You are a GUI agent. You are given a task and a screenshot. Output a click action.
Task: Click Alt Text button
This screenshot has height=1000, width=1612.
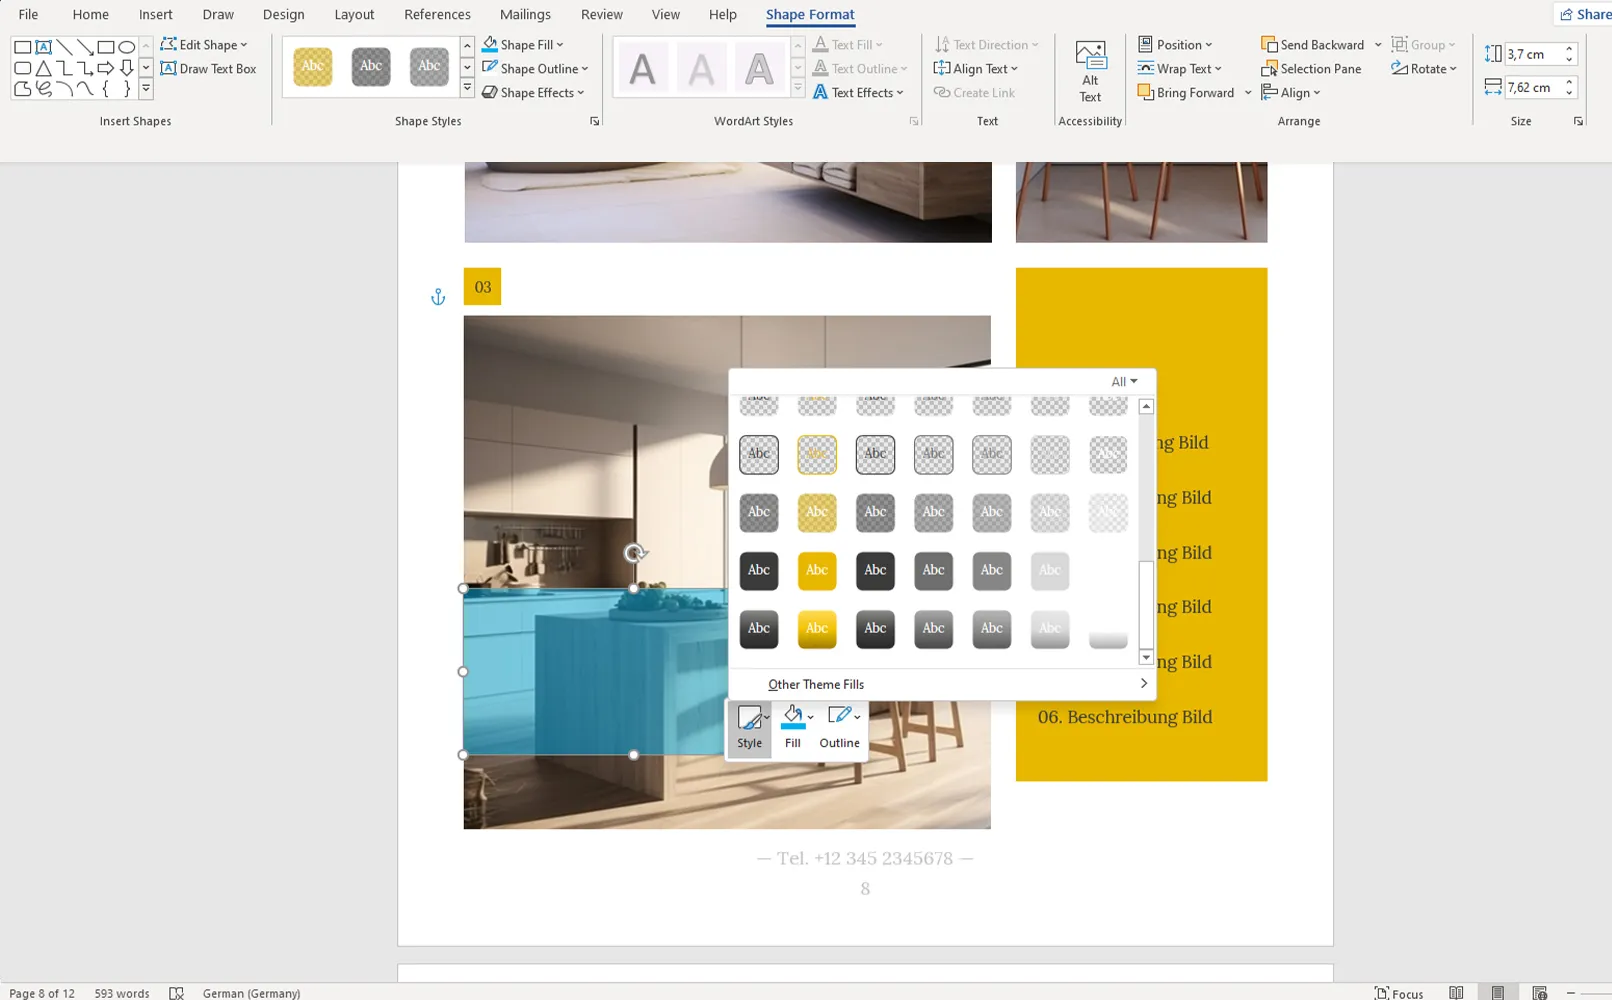pos(1090,72)
